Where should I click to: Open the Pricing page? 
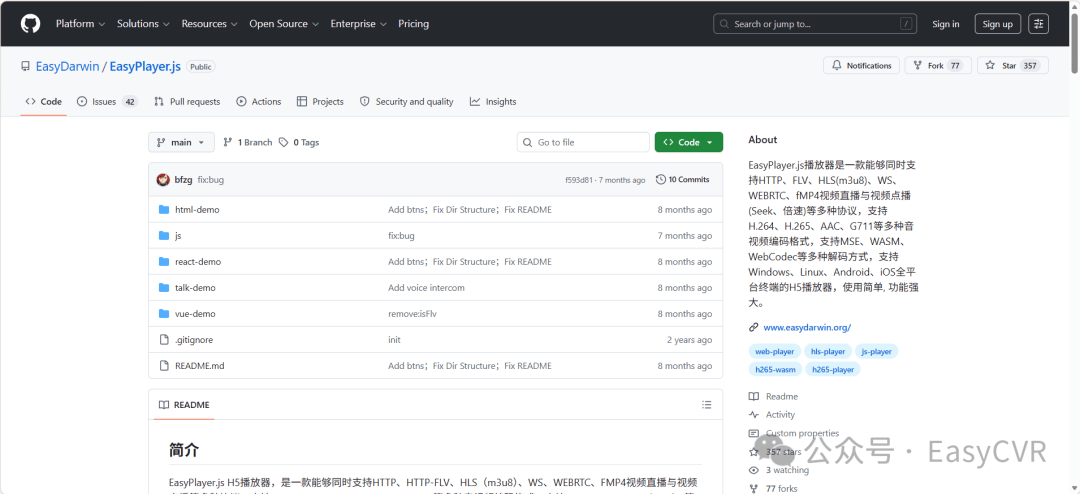click(413, 23)
